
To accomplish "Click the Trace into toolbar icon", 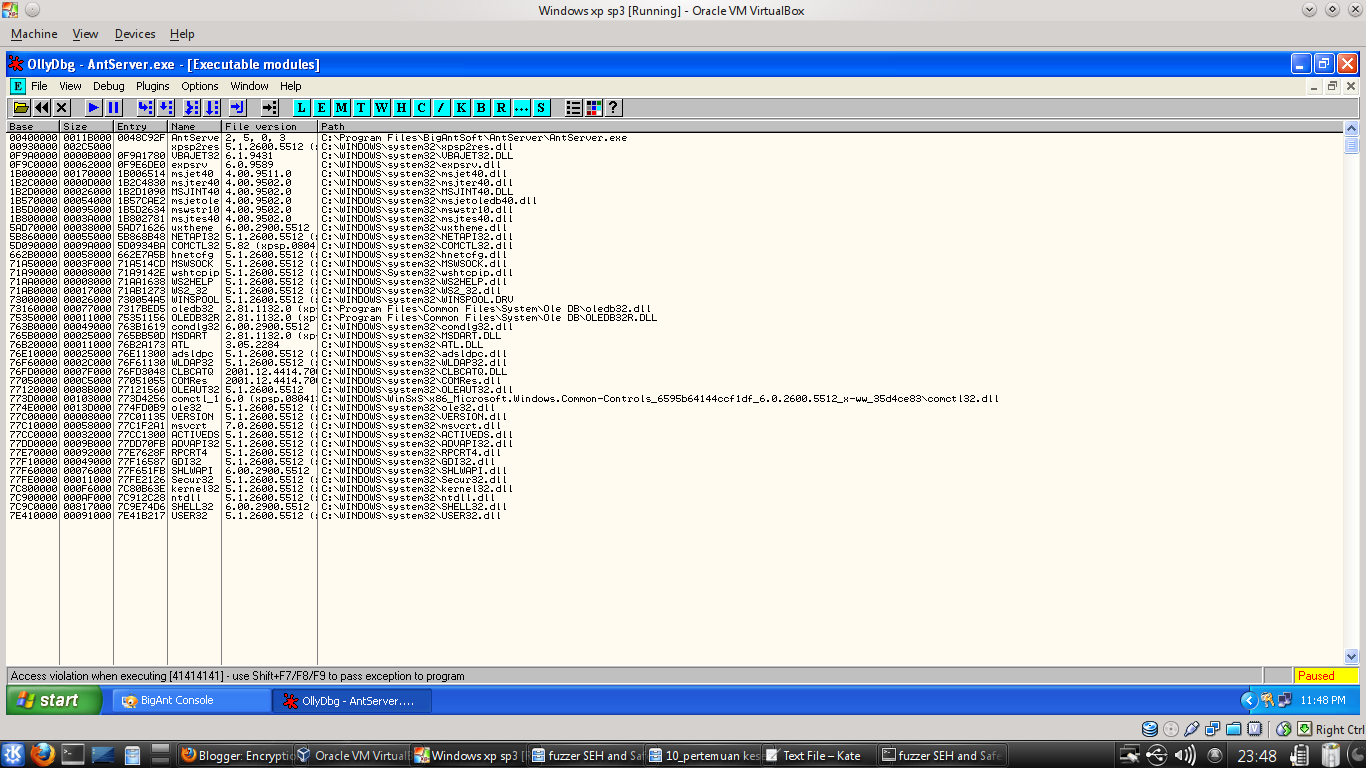I will (x=191, y=107).
